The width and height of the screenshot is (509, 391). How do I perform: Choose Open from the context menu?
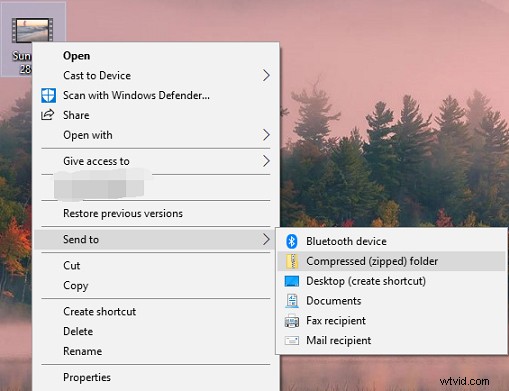157,56
